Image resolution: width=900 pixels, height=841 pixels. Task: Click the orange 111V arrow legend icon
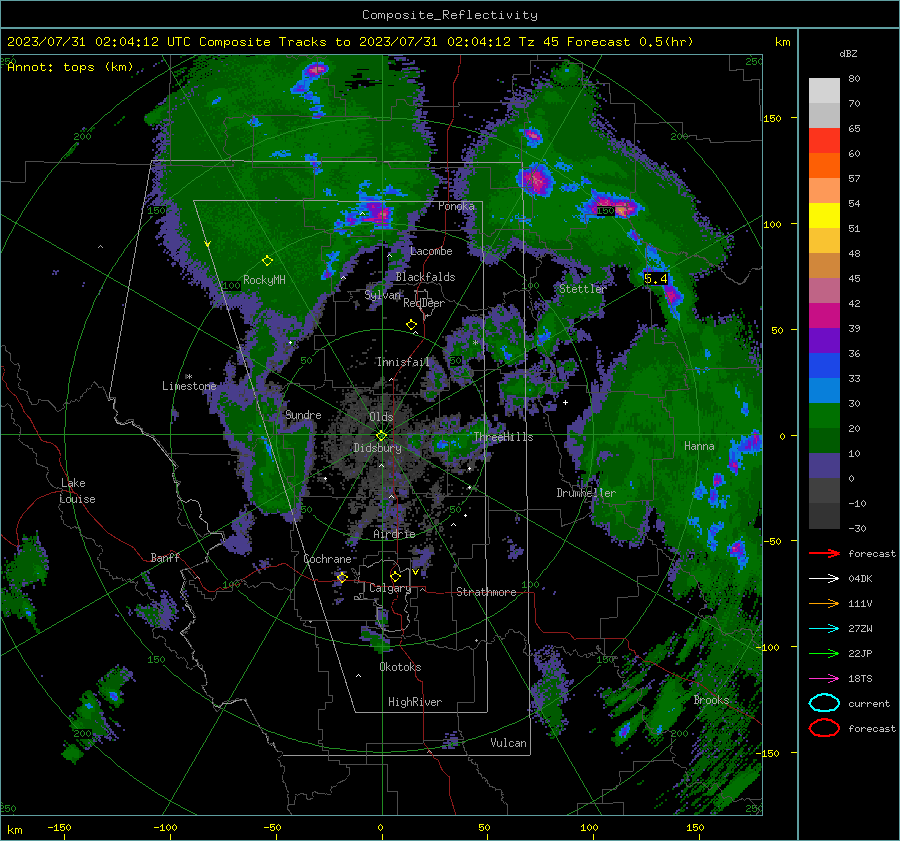[824, 603]
